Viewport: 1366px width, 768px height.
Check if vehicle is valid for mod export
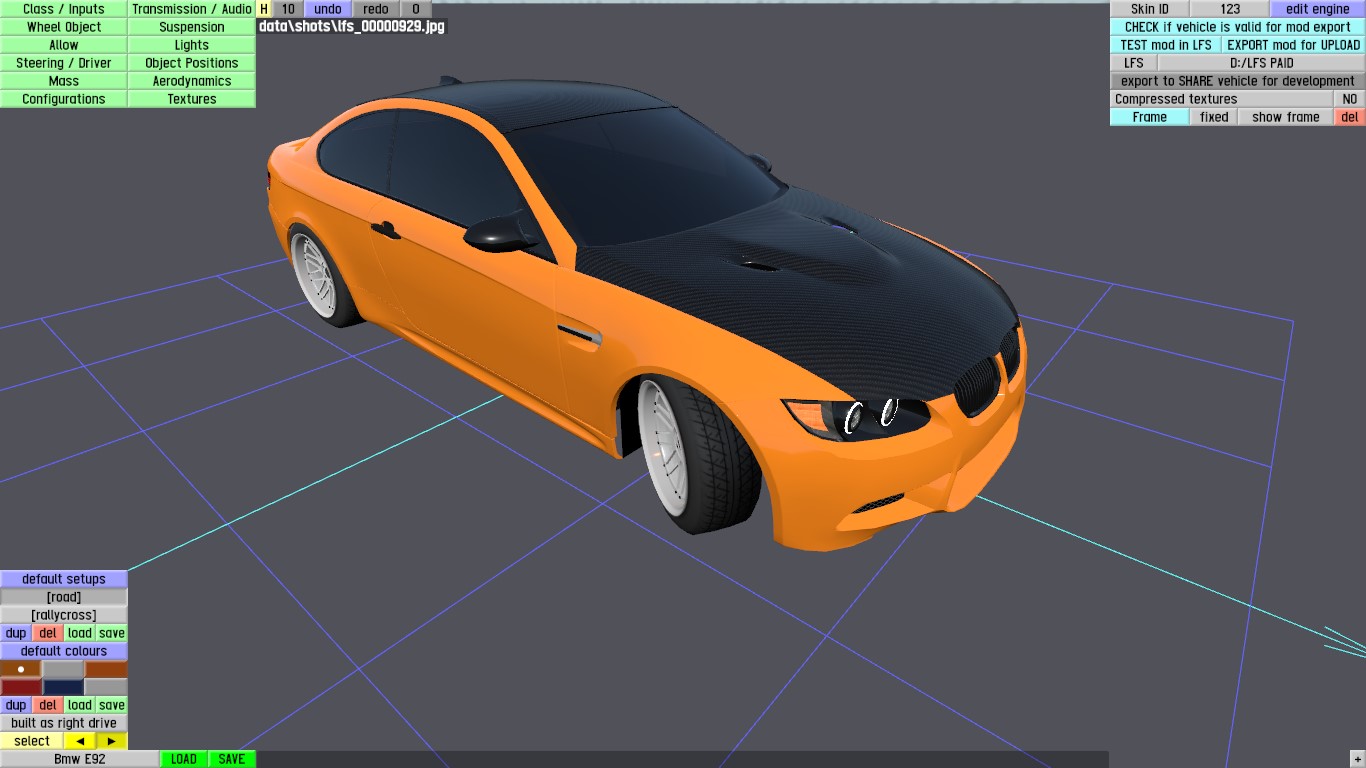(1238, 27)
